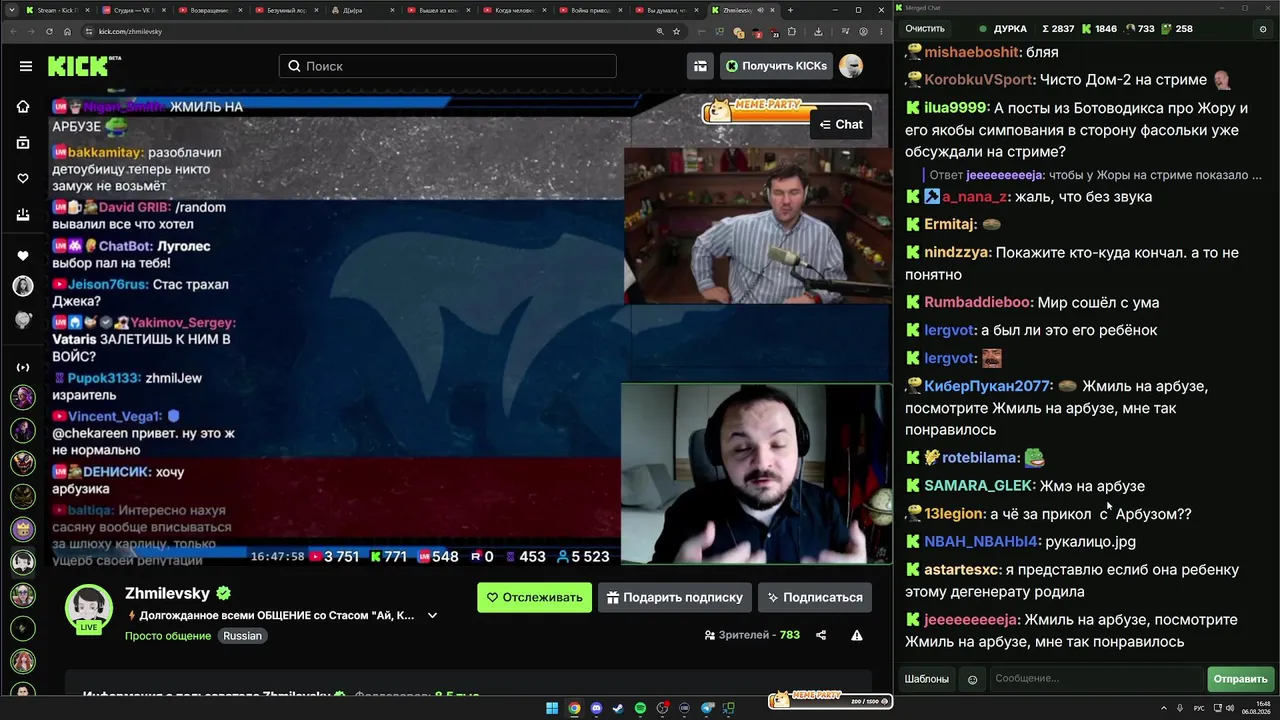Open astartesxc's username in chat
This screenshot has width=1280, height=720.
(x=961, y=570)
